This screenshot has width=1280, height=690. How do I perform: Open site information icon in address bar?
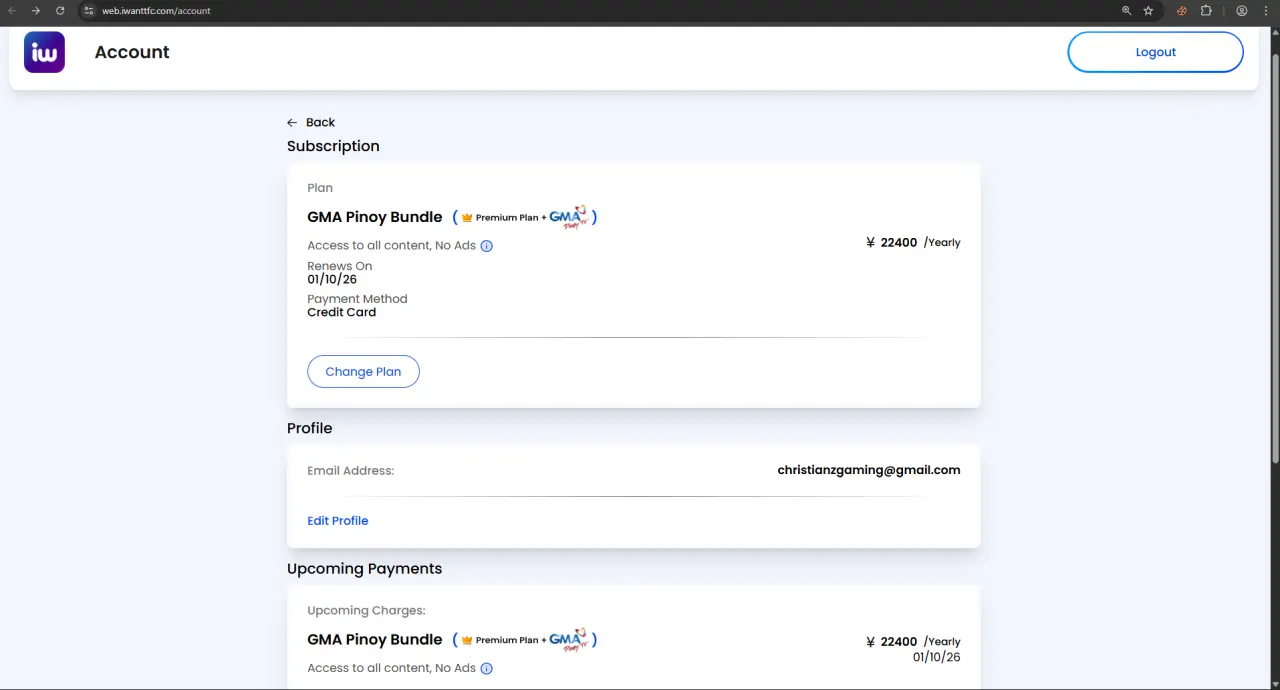(89, 10)
